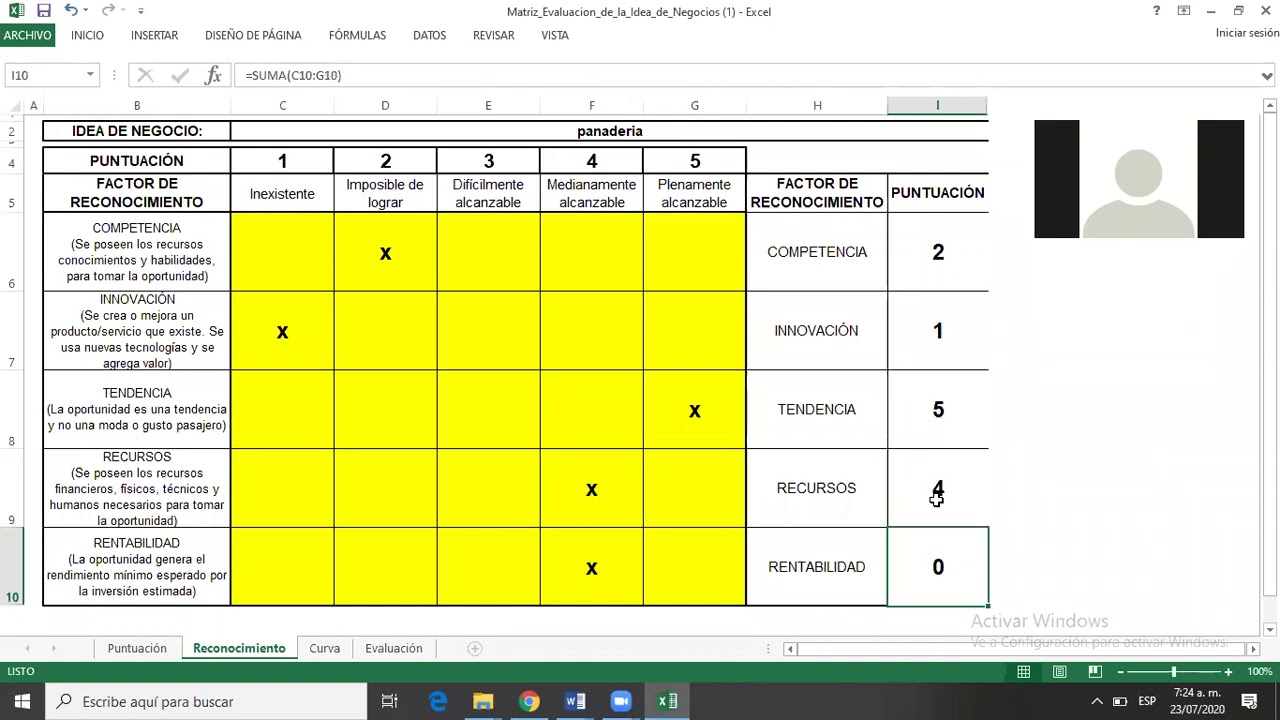Viewport: 1280px width, 720px height.
Task: Switch to Page Break Preview icon
Action: coord(1095,671)
